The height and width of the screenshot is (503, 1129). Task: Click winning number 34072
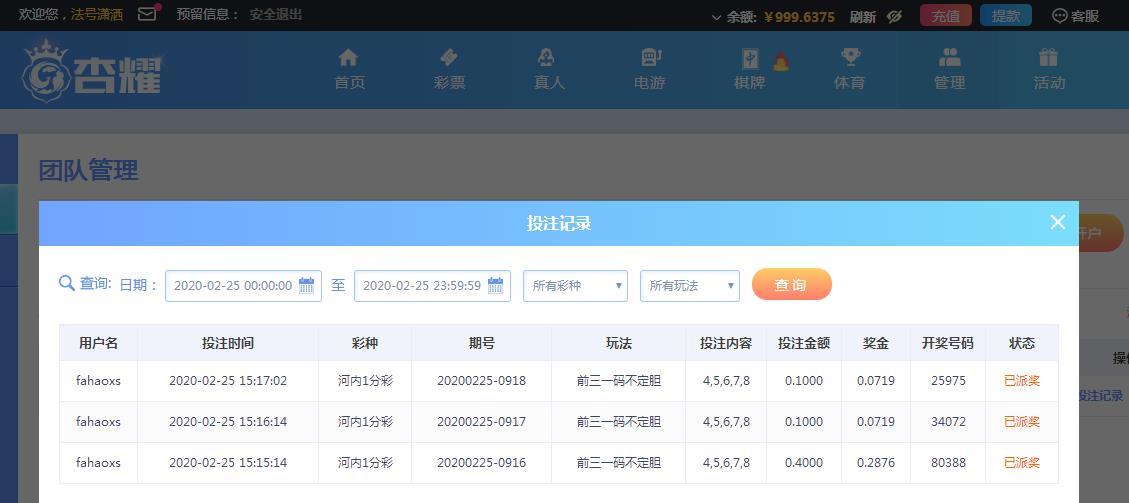pos(948,422)
